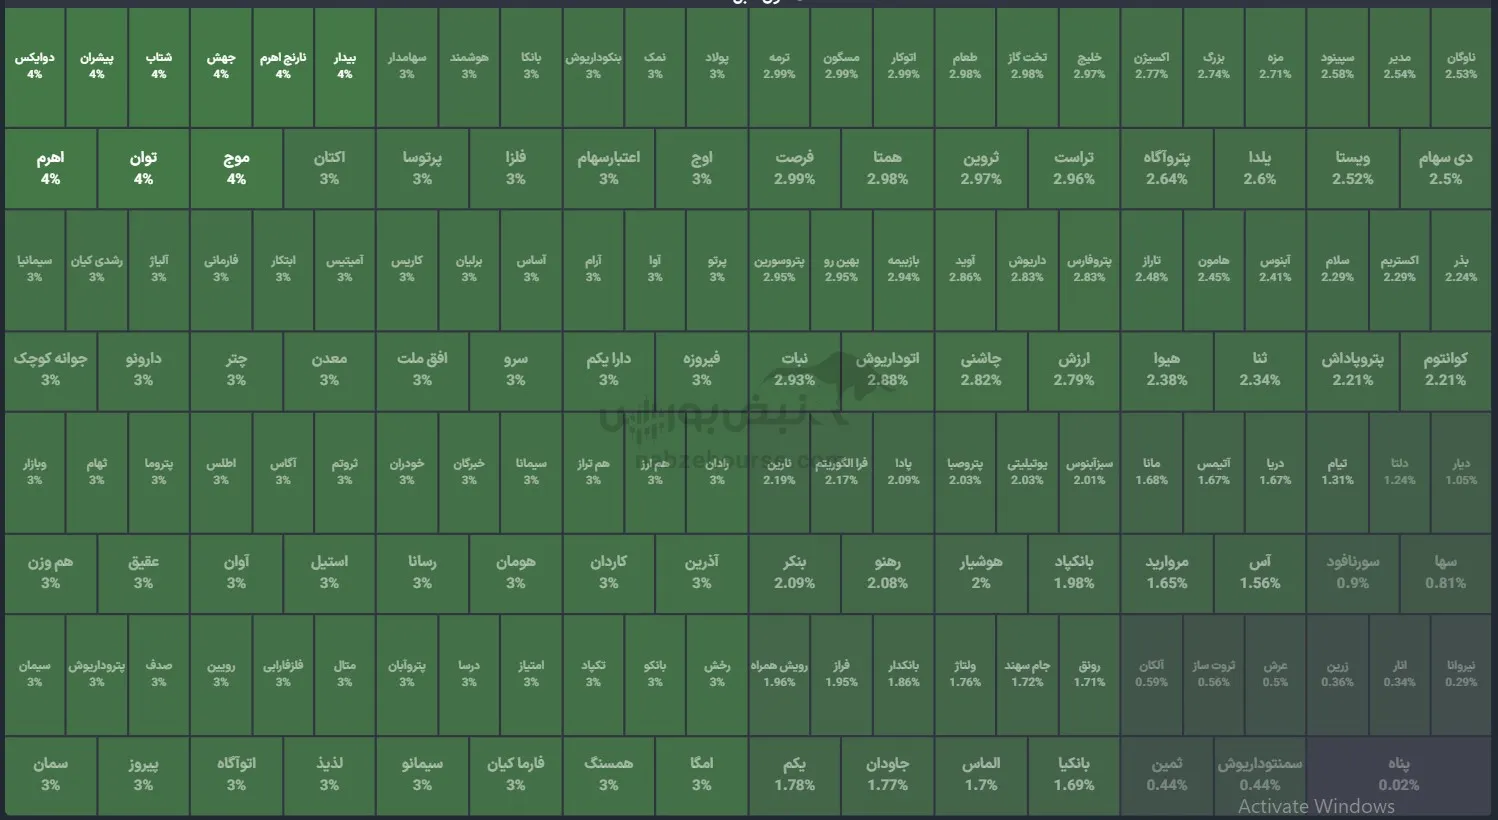Open the یلدا 2.6% tile
This screenshot has height=820, width=1498.
(1259, 168)
